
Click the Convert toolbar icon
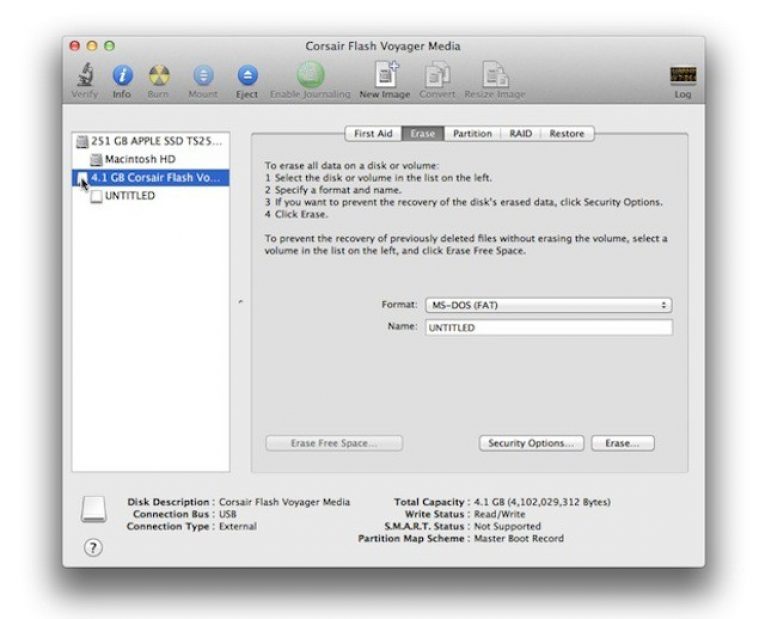pyautogui.click(x=437, y=75)
